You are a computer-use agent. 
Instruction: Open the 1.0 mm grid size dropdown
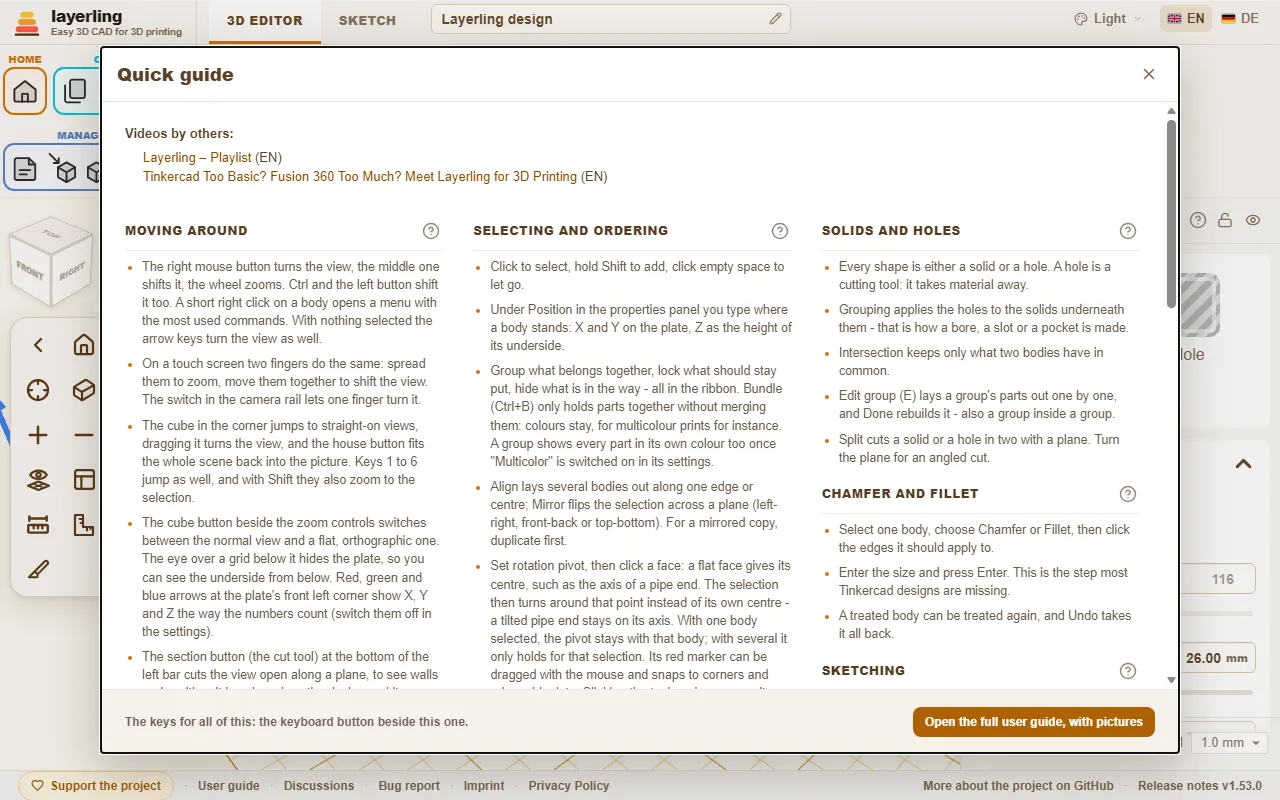1229,743
